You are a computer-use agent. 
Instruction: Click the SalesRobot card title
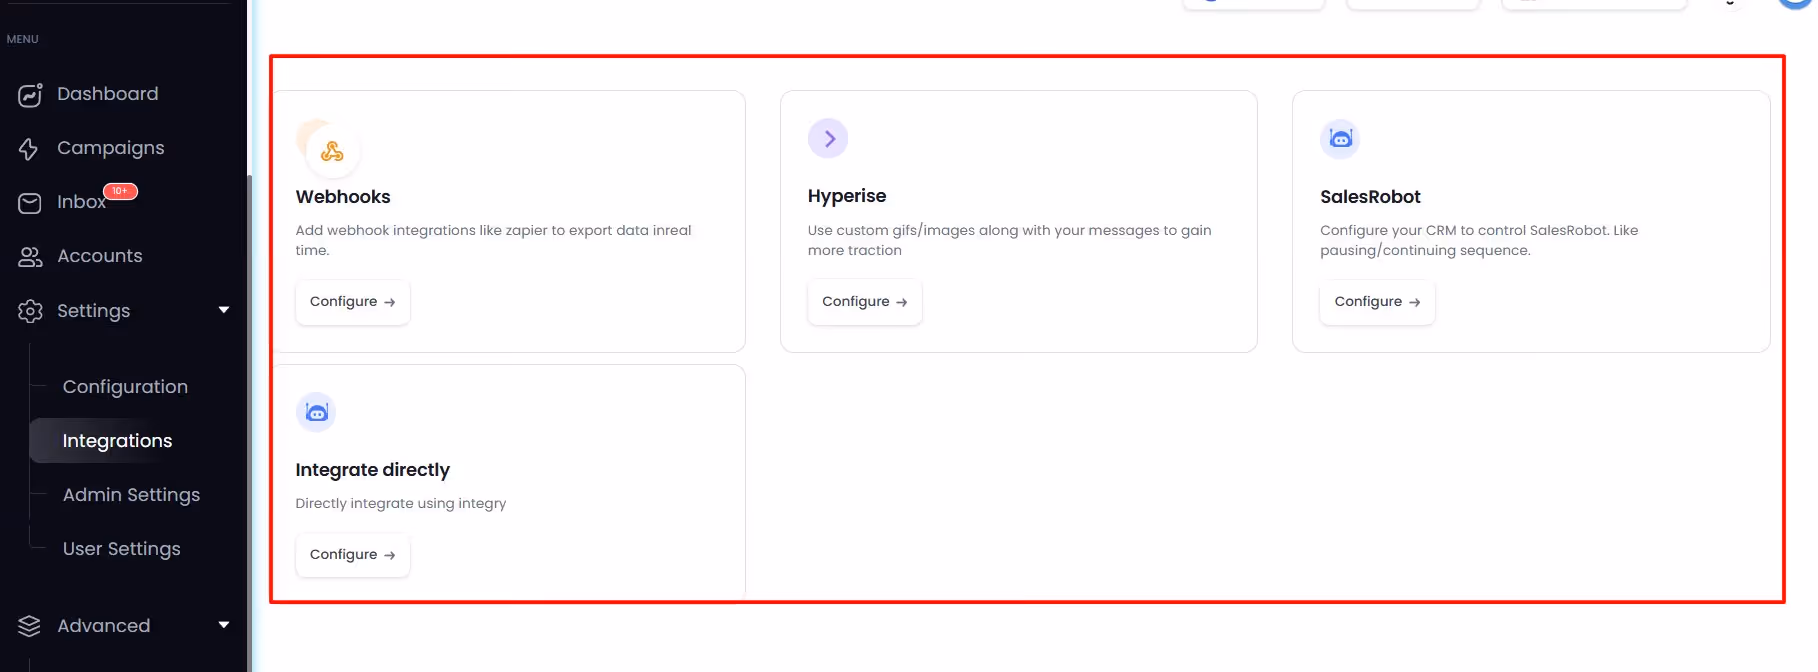point(1370,197)
